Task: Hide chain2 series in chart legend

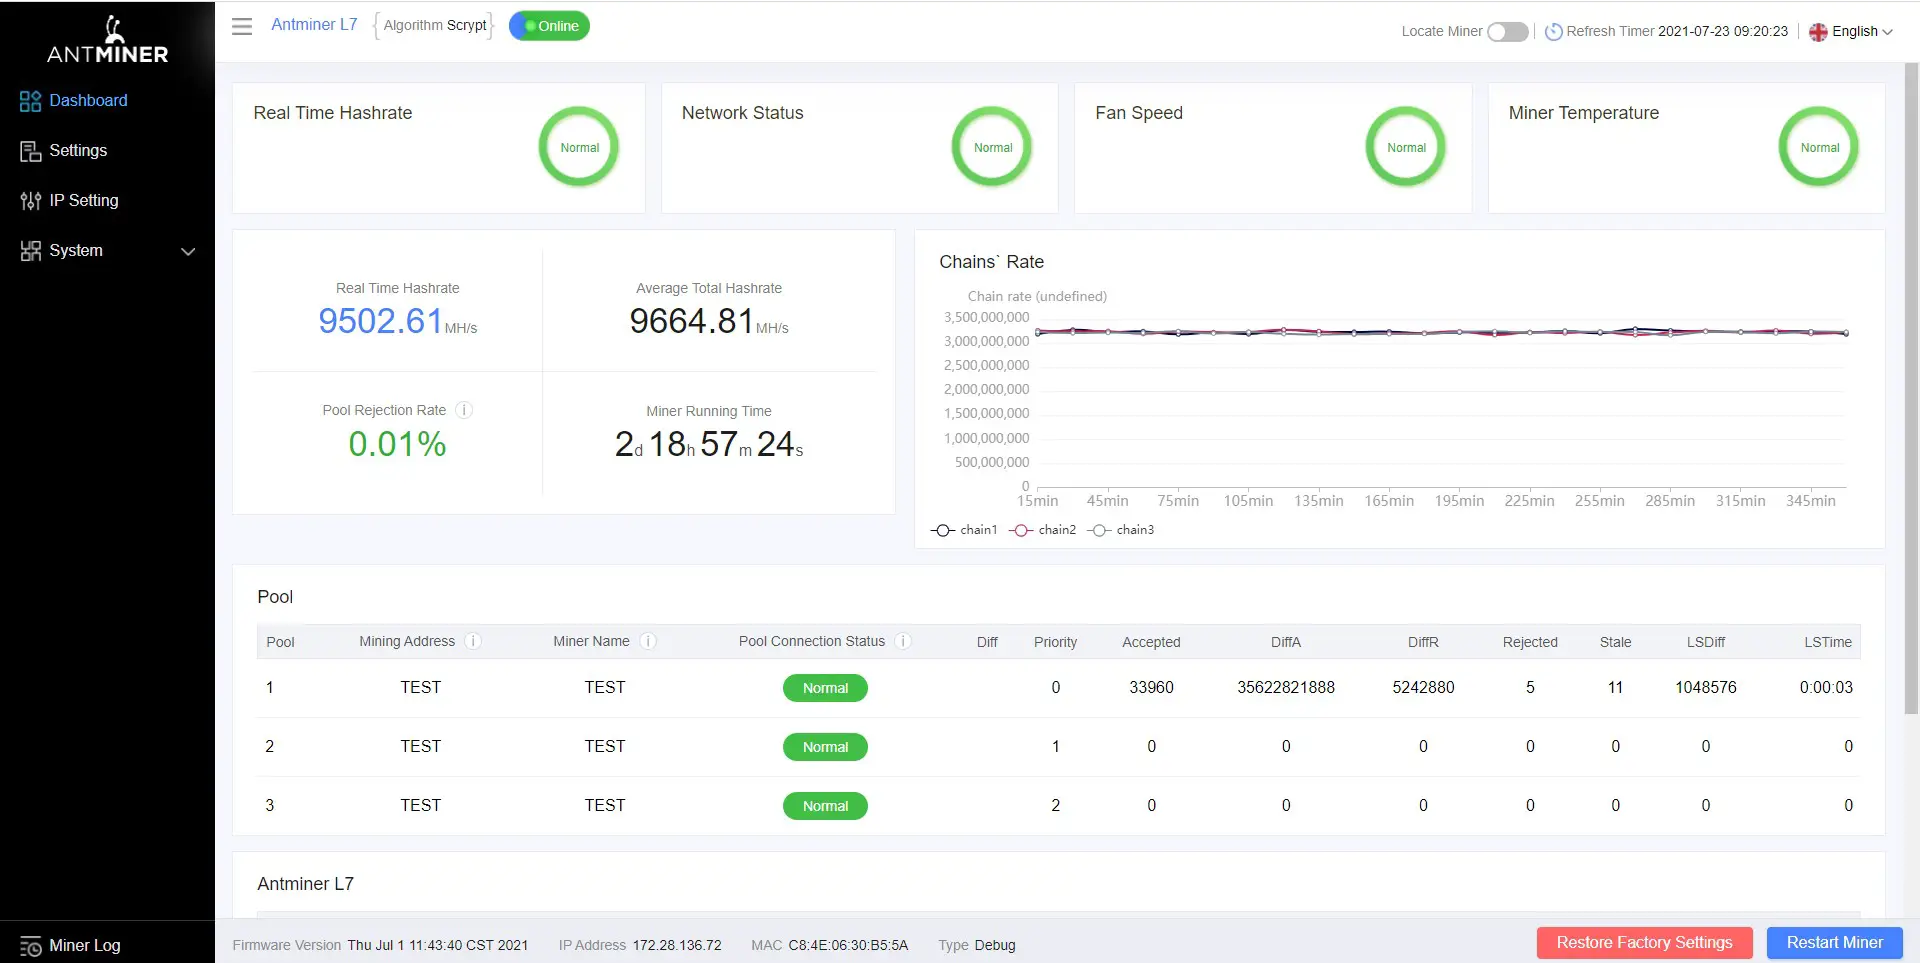Action: point(1043,530)
